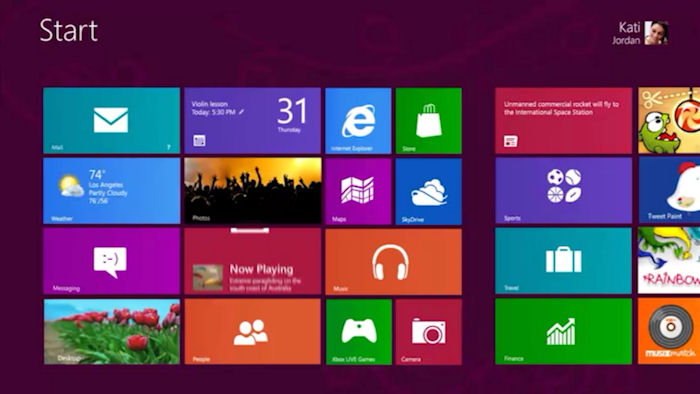
Task: Open the SkyDrive cloud tile
Action: [x=429, y=191]
